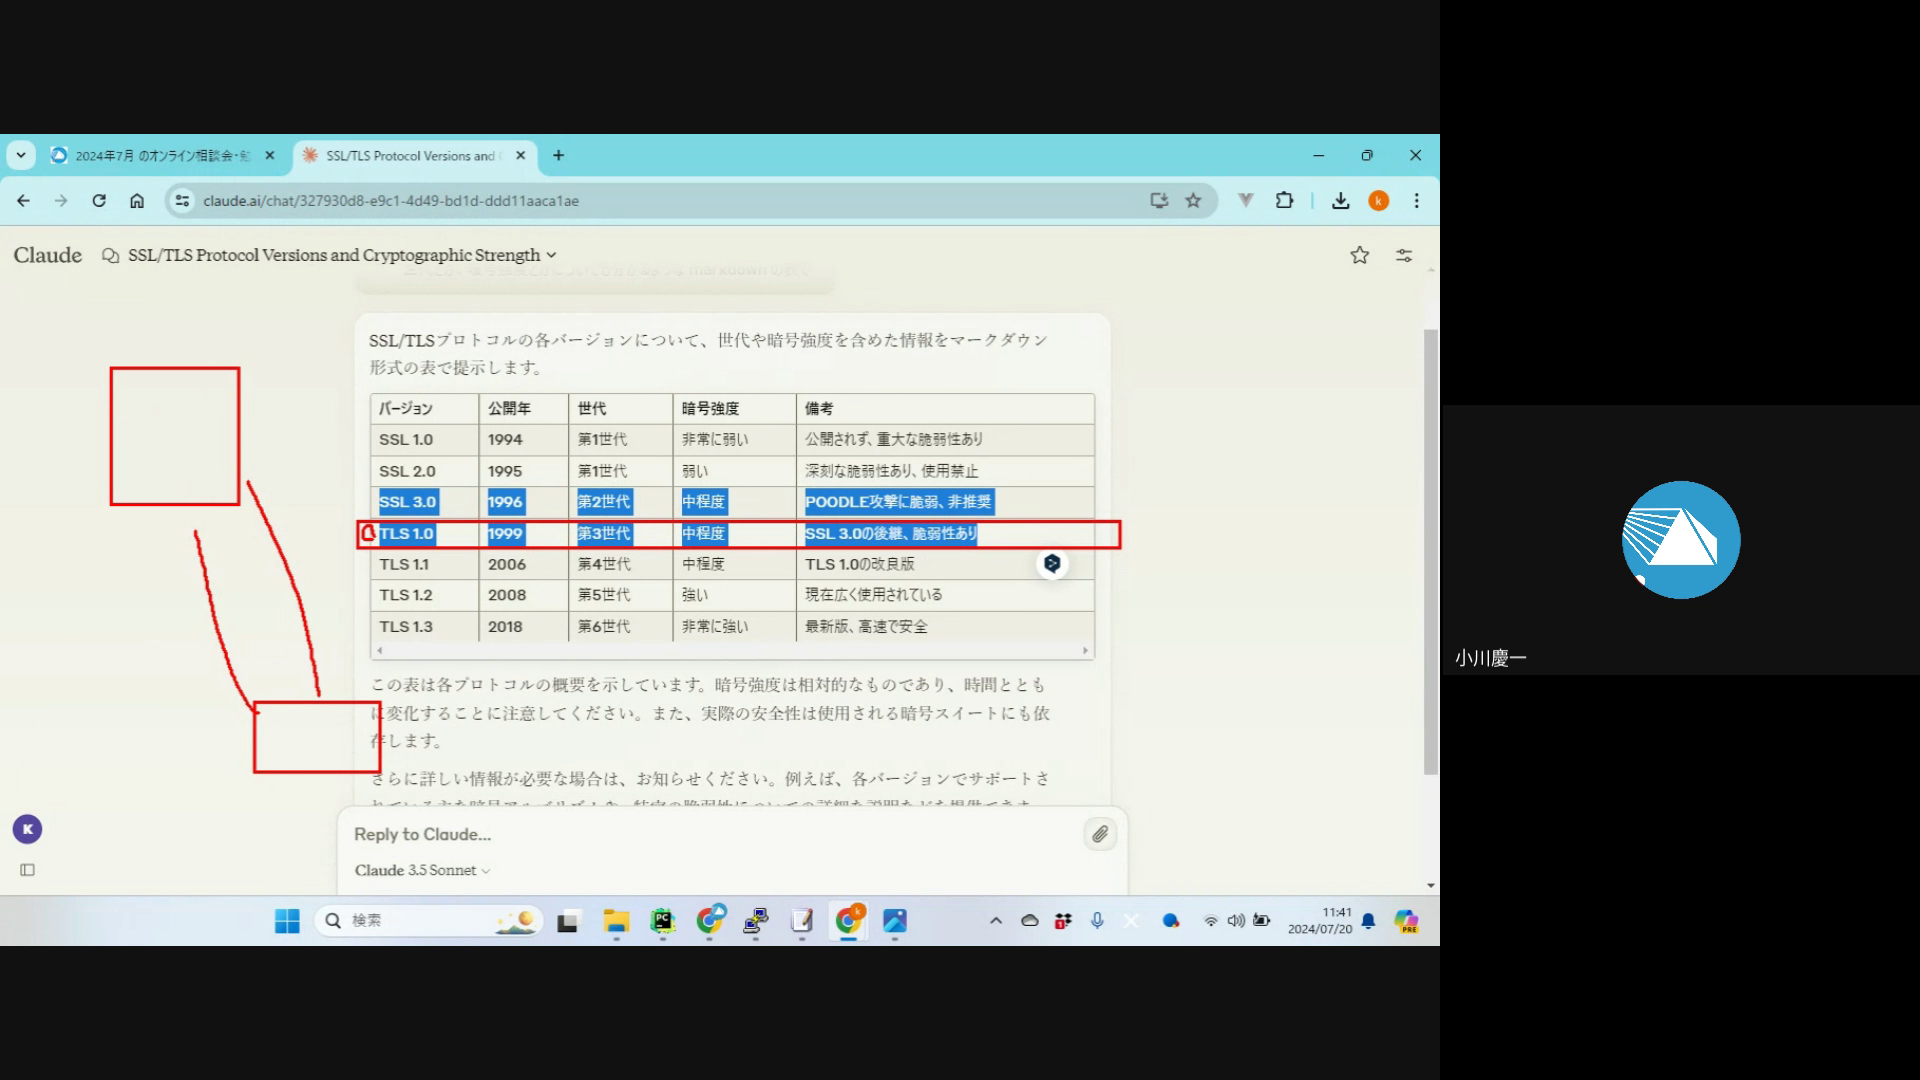Go to browser home page
Viewport: 1920px width, 1080px height.
pos(137,201)
